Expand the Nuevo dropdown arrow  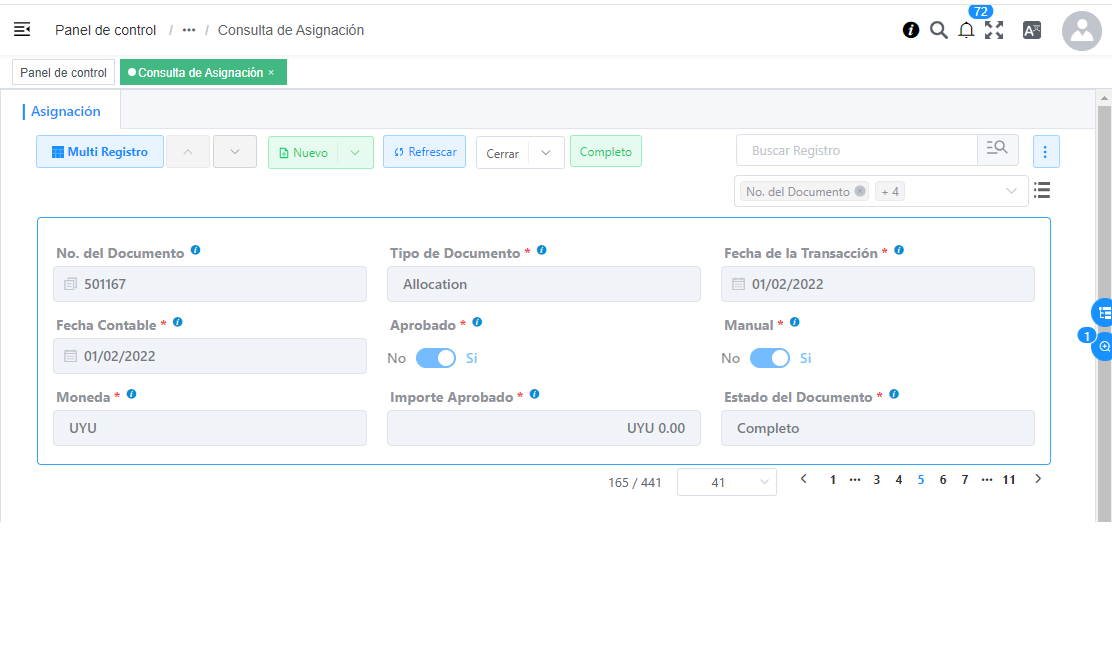pos(355,152)
